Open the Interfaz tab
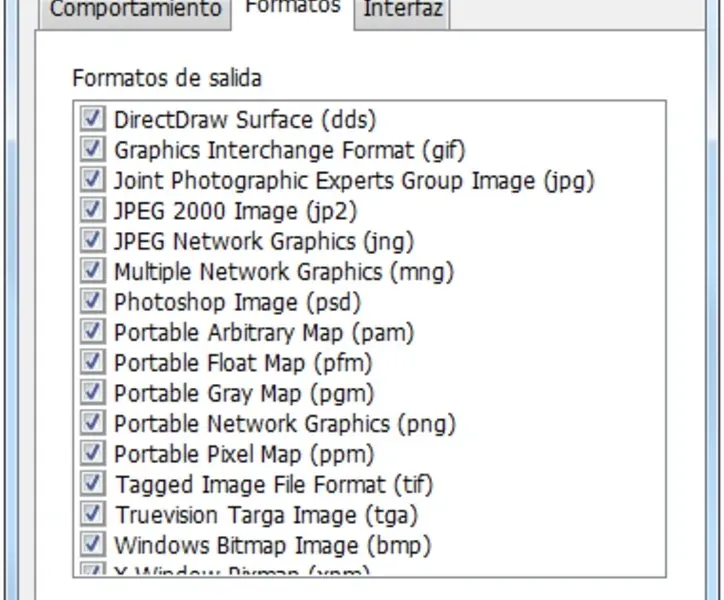This screenshot has width=724, height=600. click(x=404, y=10)
